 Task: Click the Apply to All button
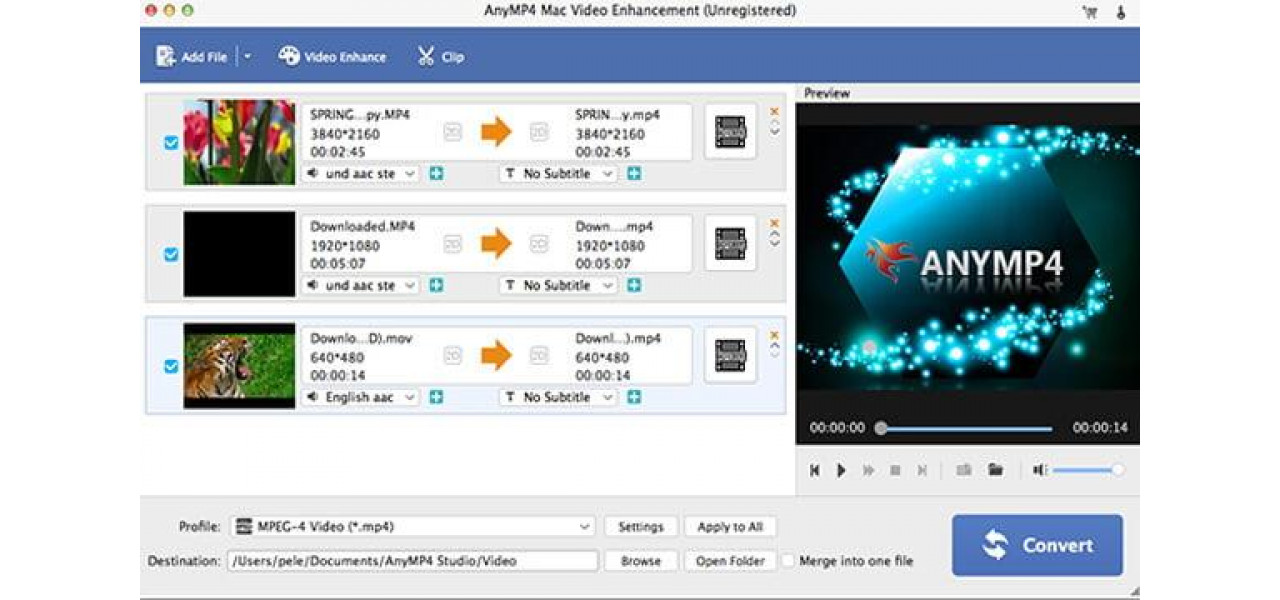pyautogui.click(x=730, y=527)
